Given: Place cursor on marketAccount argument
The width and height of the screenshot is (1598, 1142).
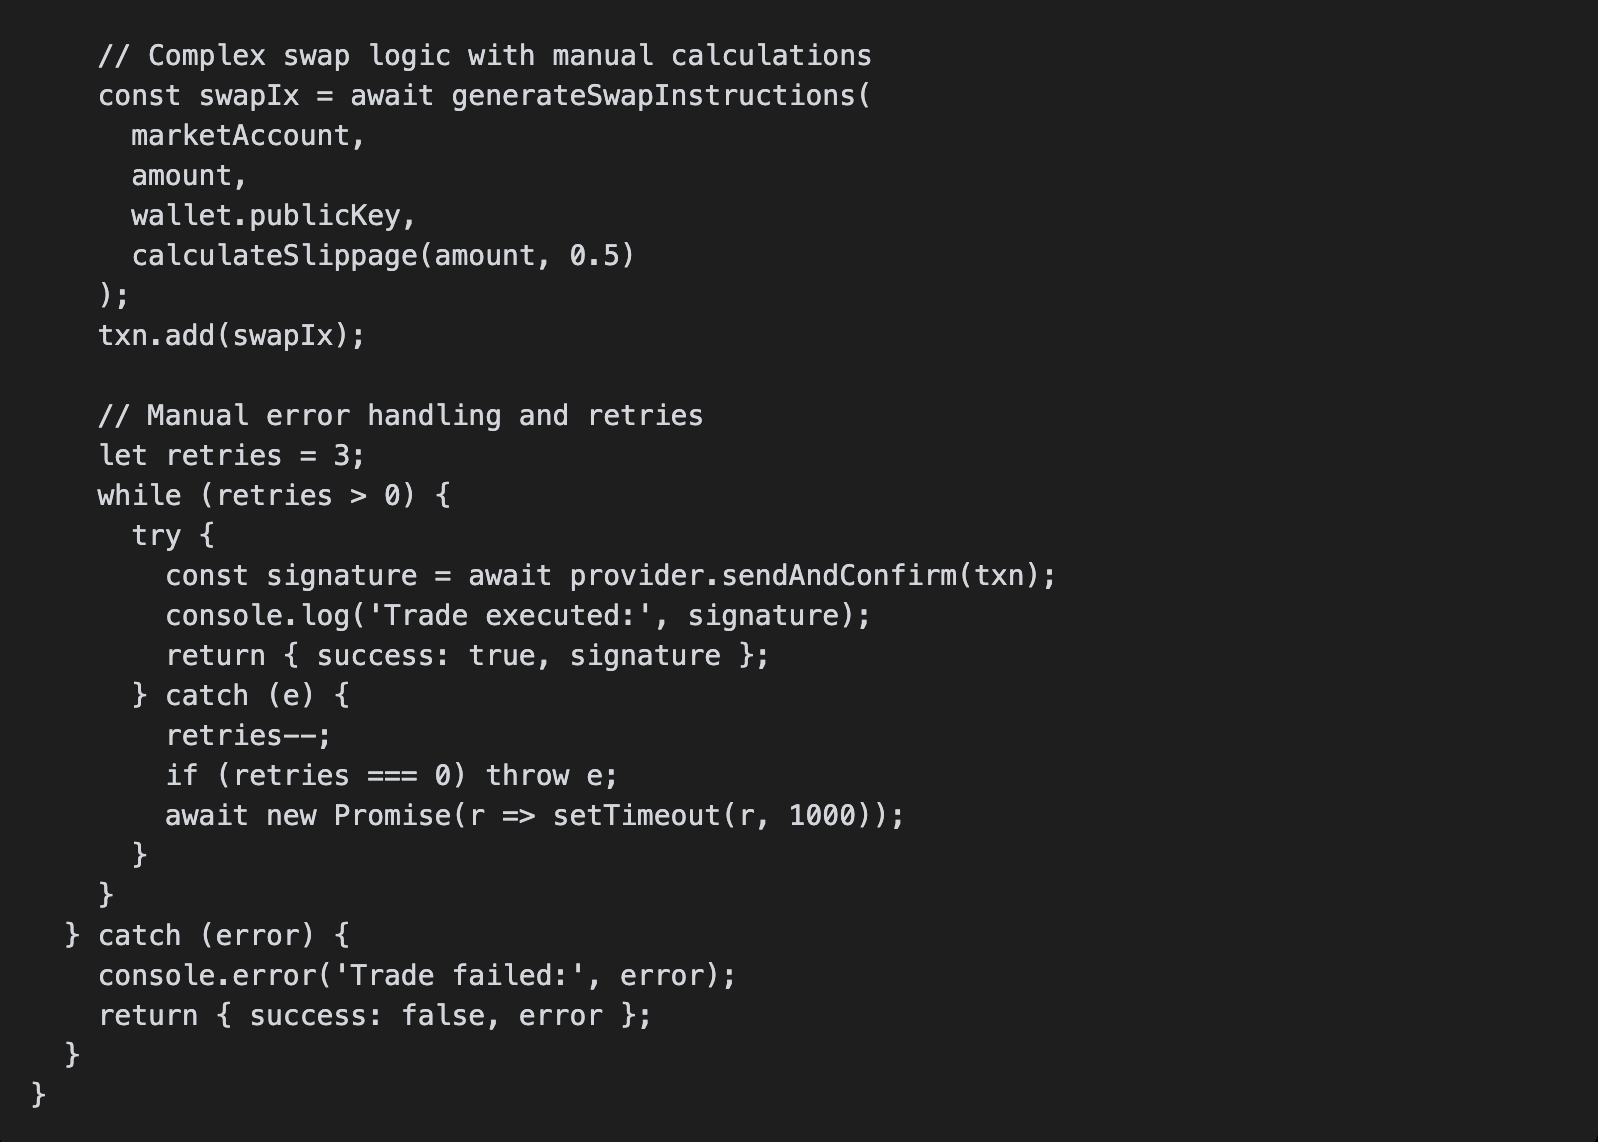Looking at the screenshot, I should tap(240, 136).
